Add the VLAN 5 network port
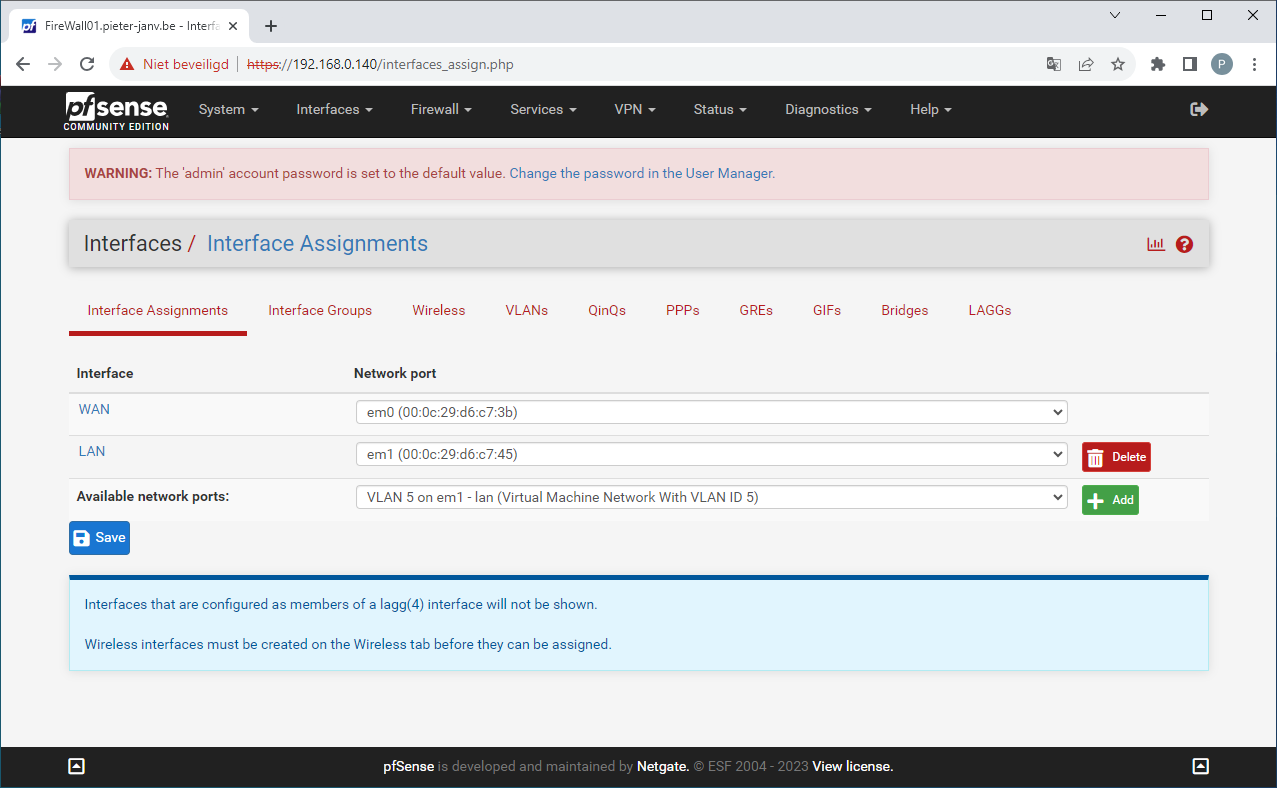Screen dimensions: 1277x788 tap(1110, 500)
